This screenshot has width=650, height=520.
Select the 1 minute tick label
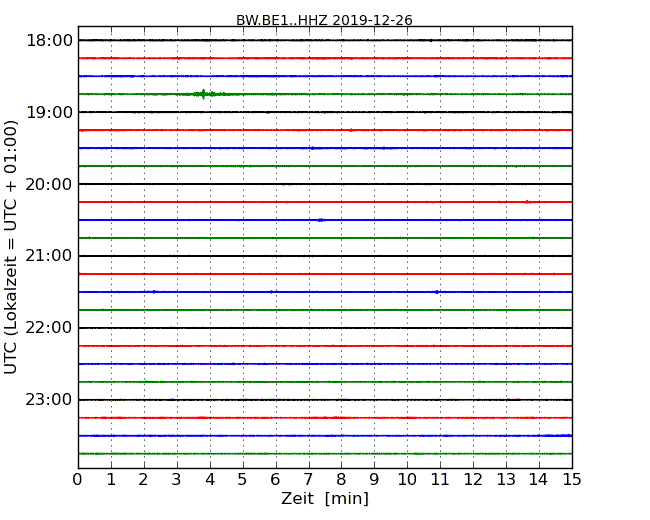coord(111,480)
